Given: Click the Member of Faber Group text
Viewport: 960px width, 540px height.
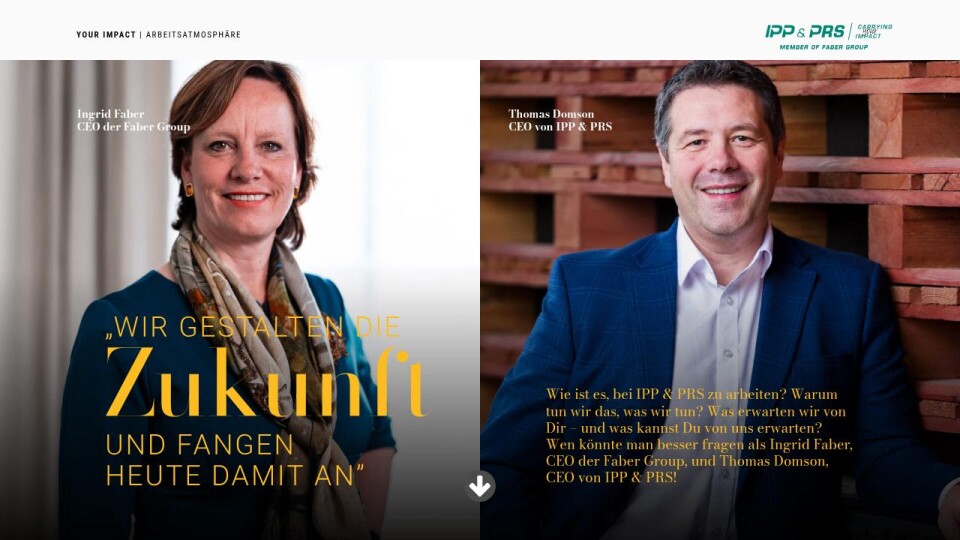Looking at the screenshot, I should pos(823,47).
